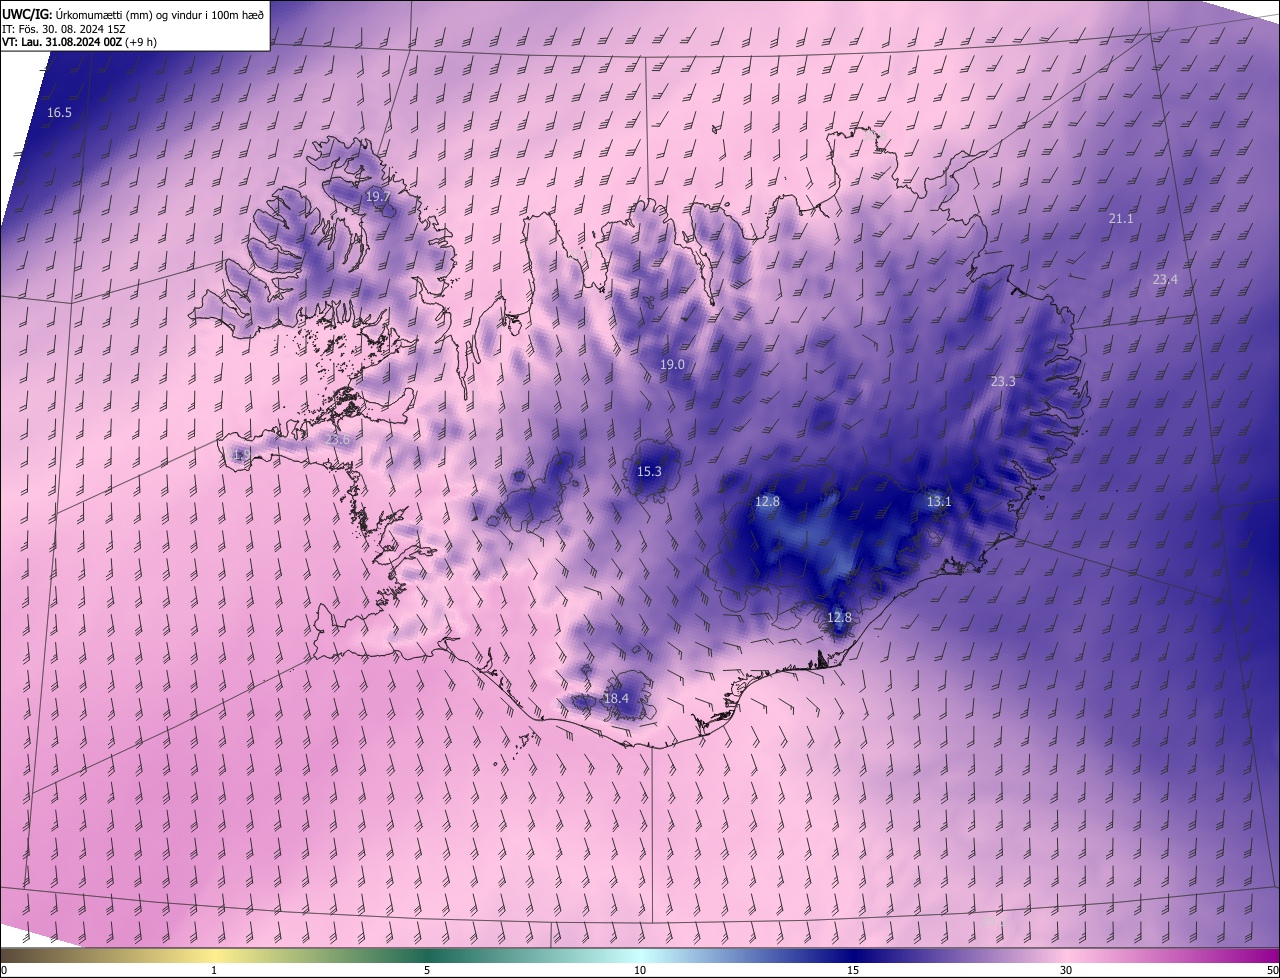Click the 'VT: Lau. 31.08.2024 00Z' line

62,42
